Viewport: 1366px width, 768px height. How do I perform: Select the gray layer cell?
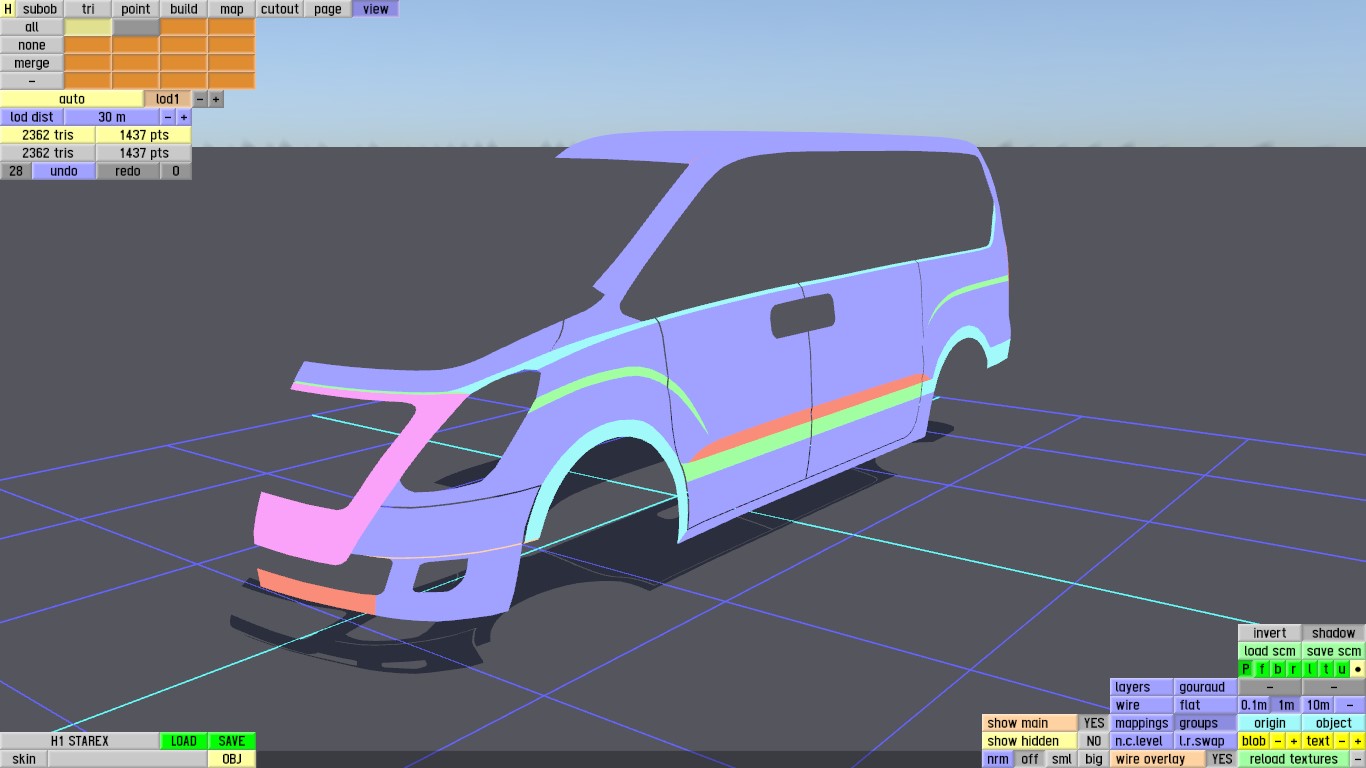136,27
